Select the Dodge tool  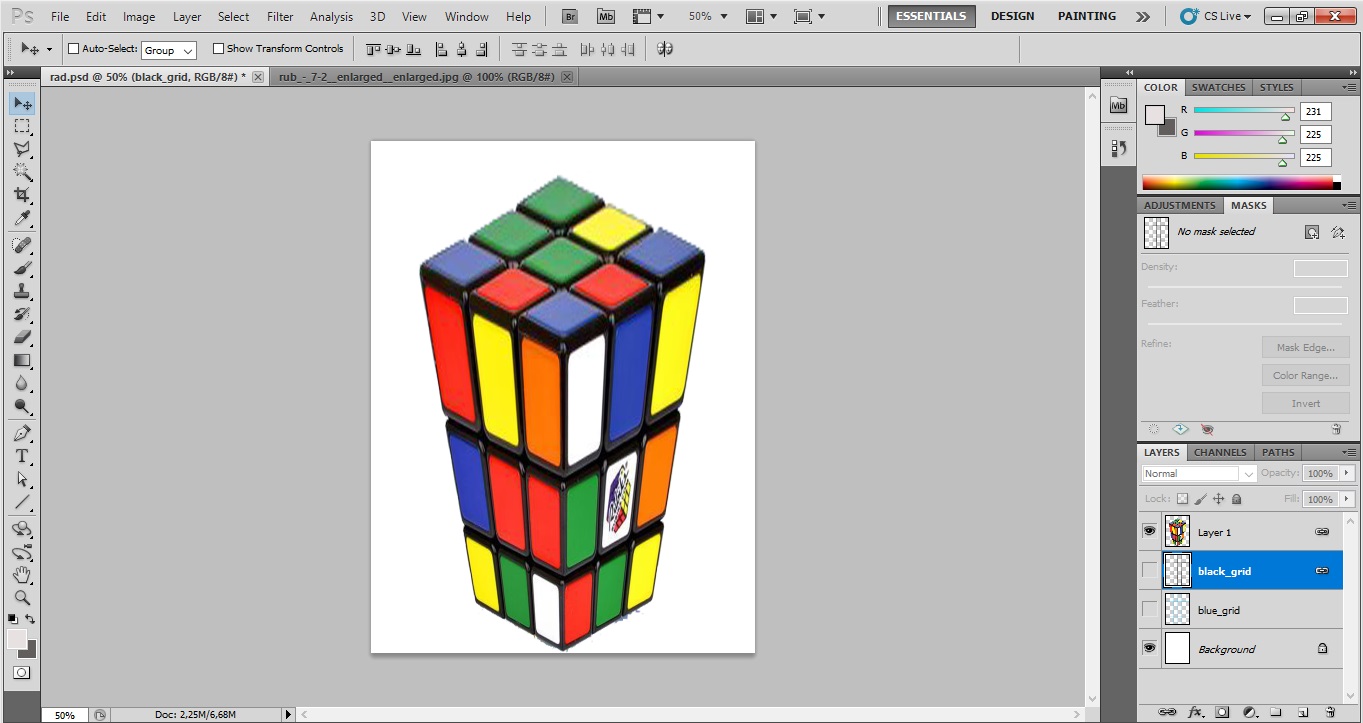[x=22, y=407]
